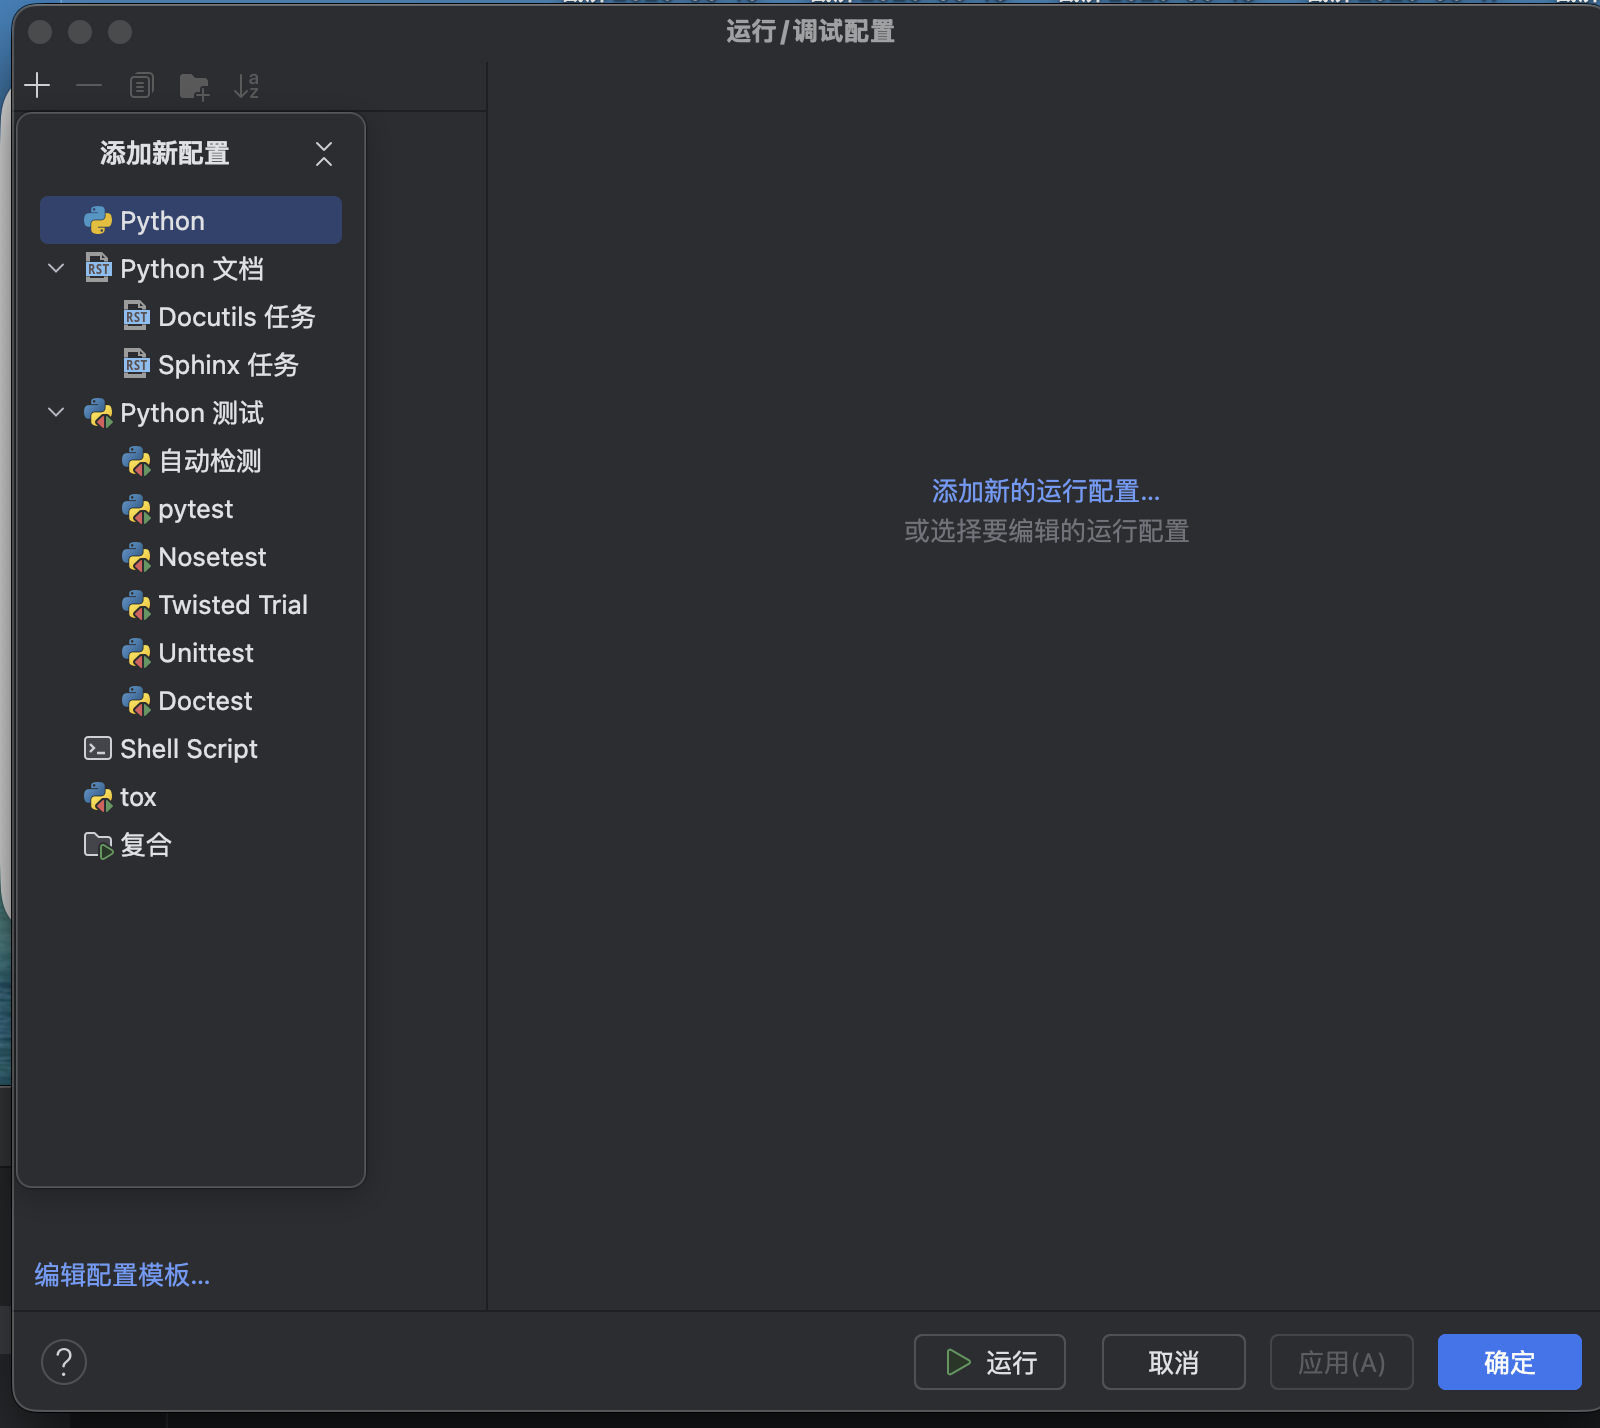Choose Nosetest configuration
Image resolution: width=1600 pixels, height=1428 pixels.
pos(191,556)
